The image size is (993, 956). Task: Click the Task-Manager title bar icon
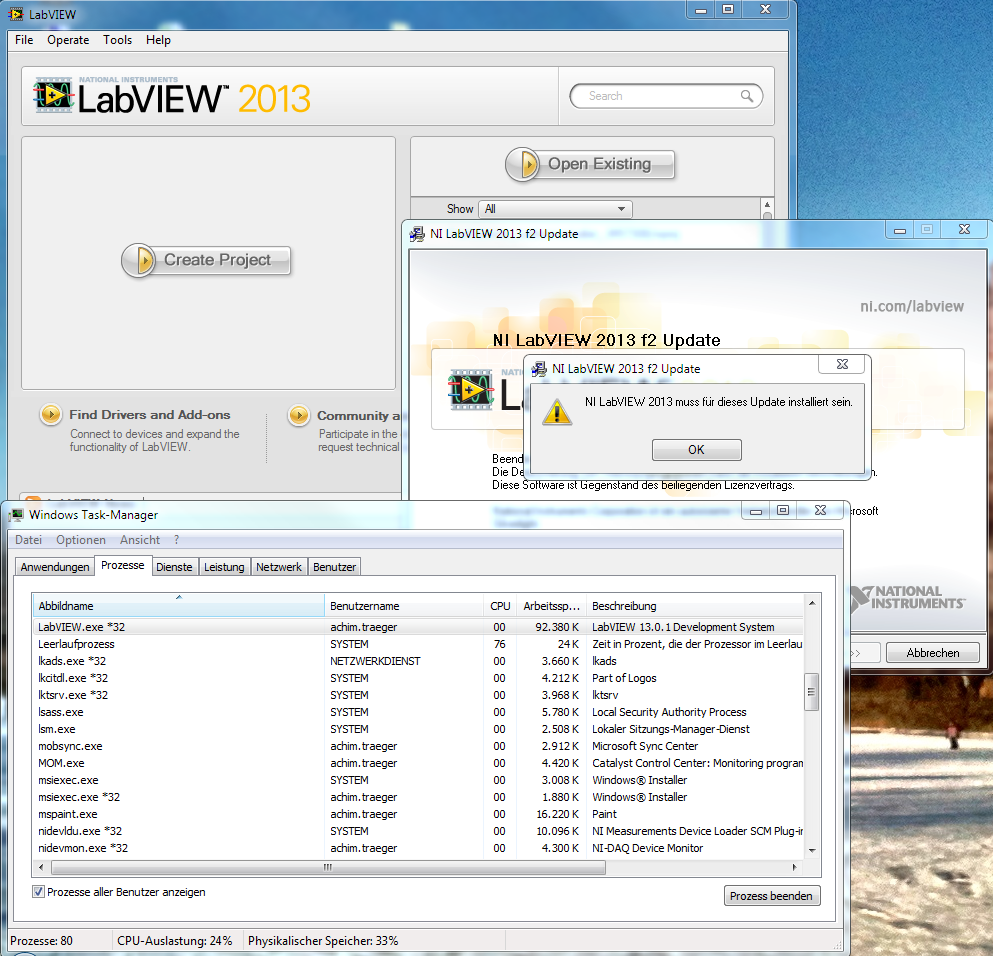coord(16,515)
